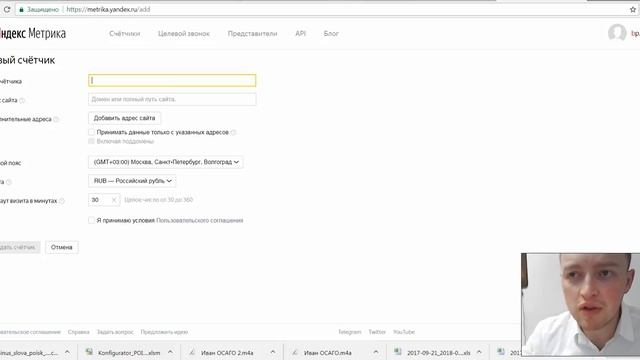Open the Иван ОСАГО 2.m4a download
Viewport: 640px width, 360px height.
click(227, 353)
